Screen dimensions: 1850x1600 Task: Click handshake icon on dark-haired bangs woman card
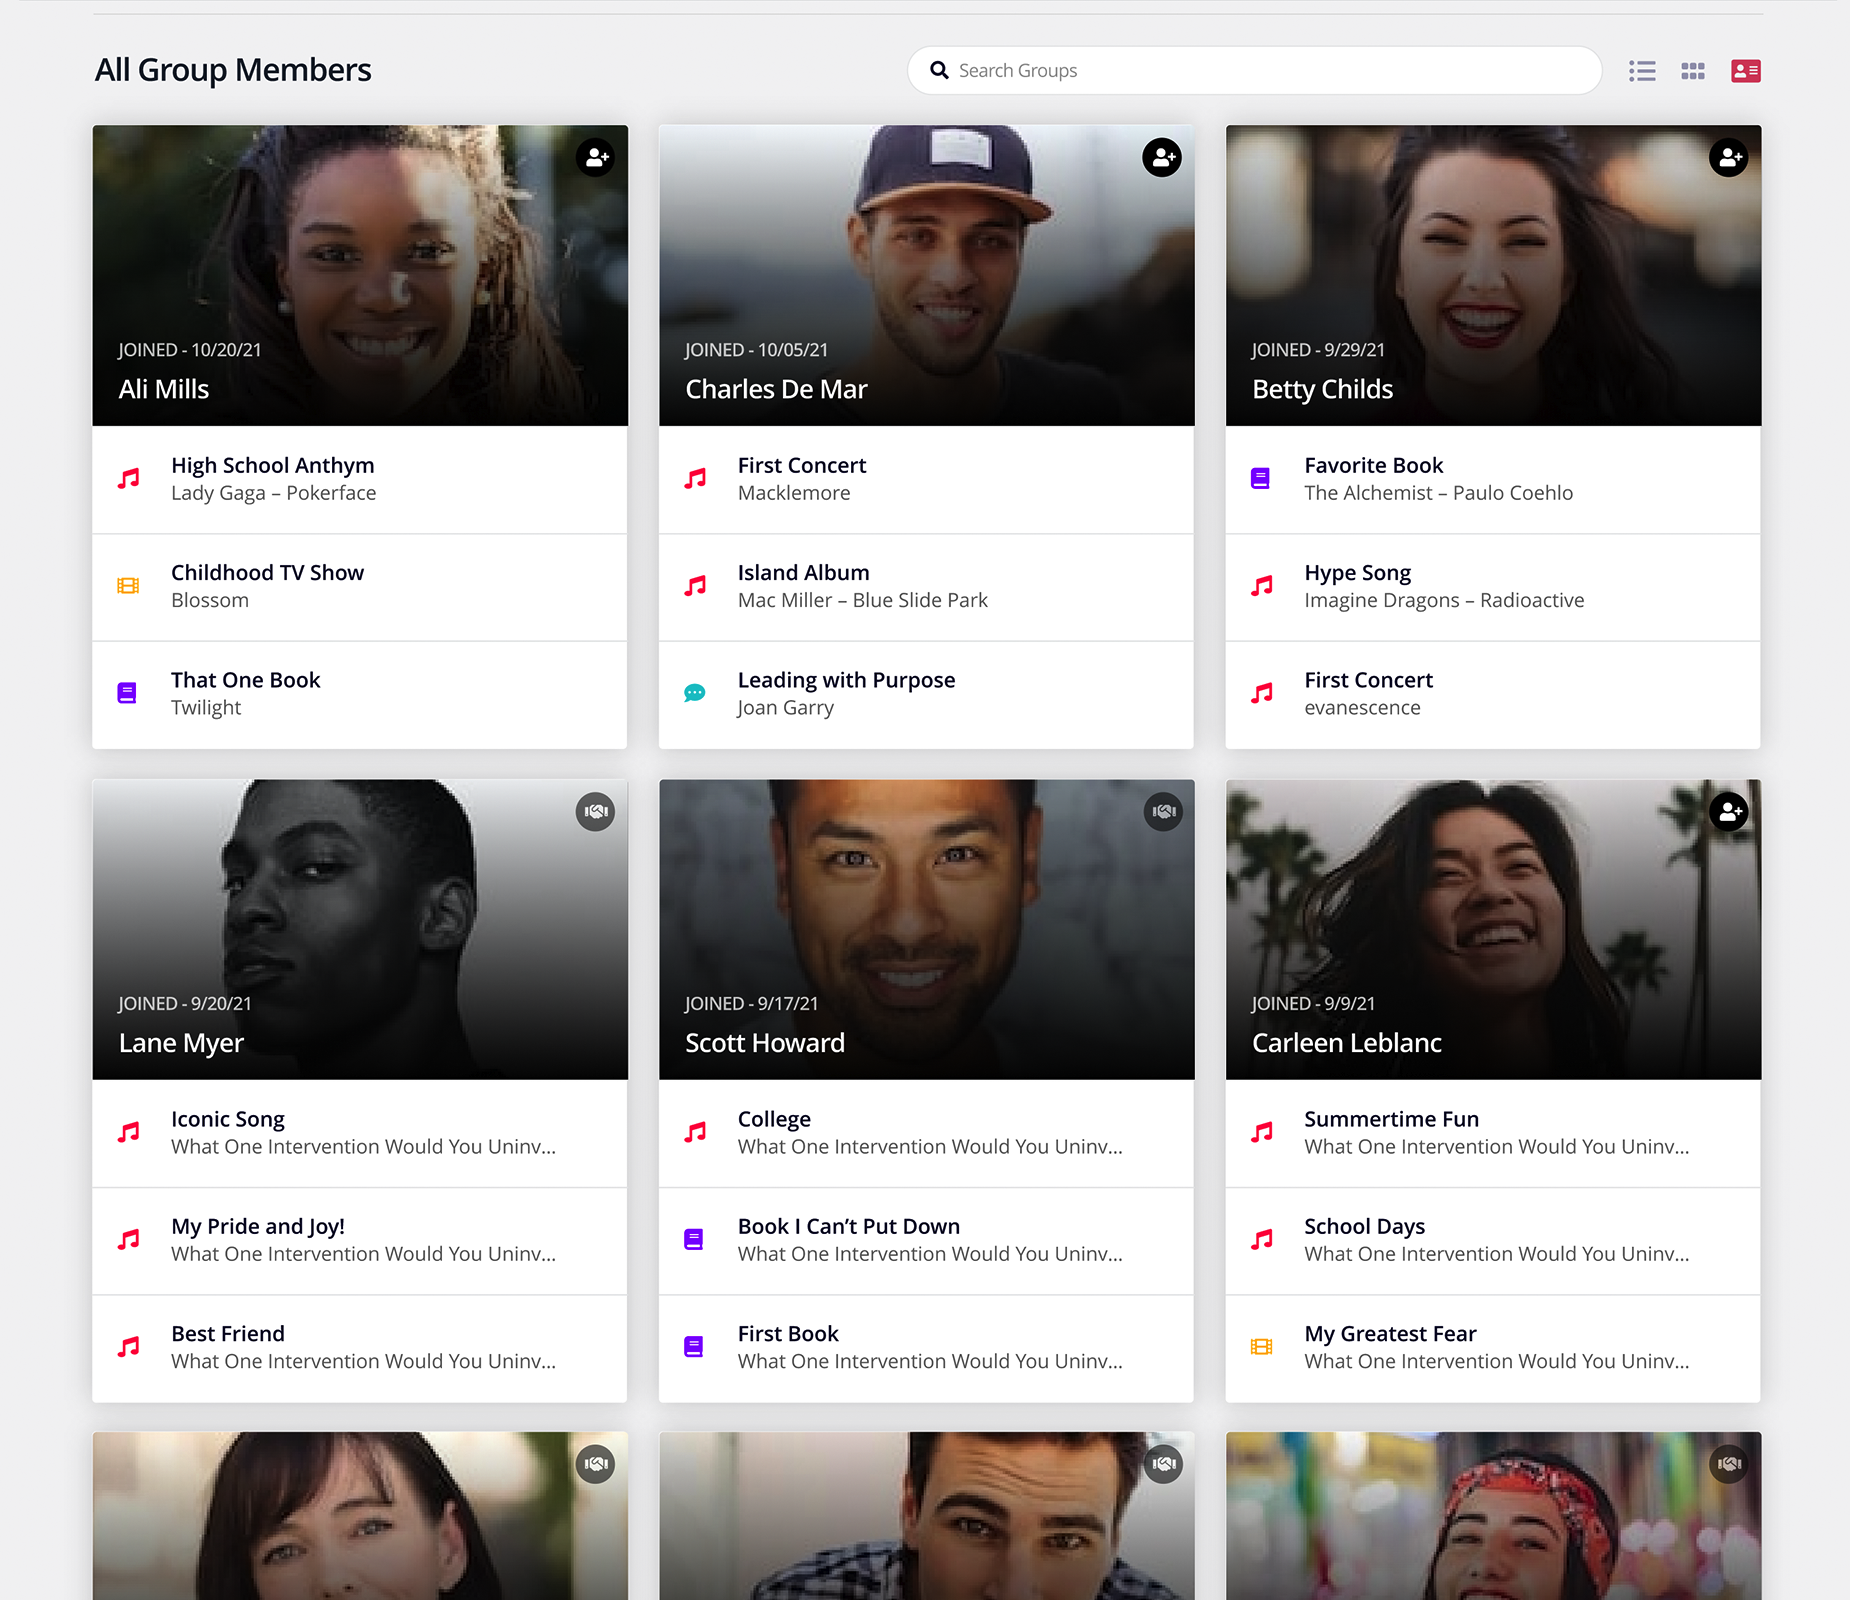tap(596, 1464)
